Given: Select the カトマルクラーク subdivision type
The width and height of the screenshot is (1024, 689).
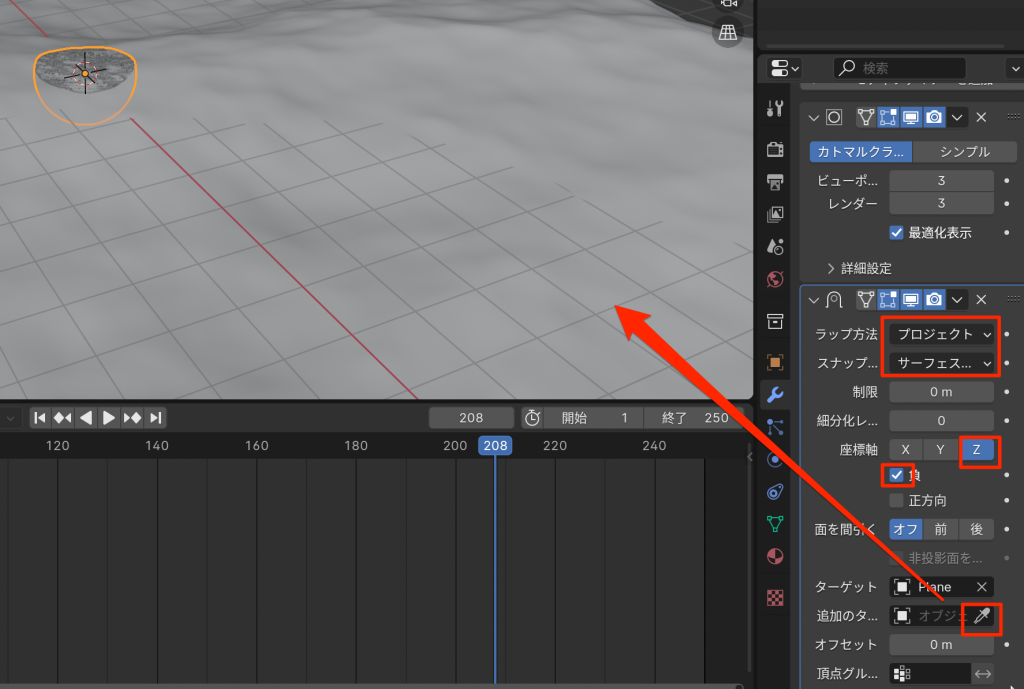Looking at the screenshot, I should tap(860, 152).
